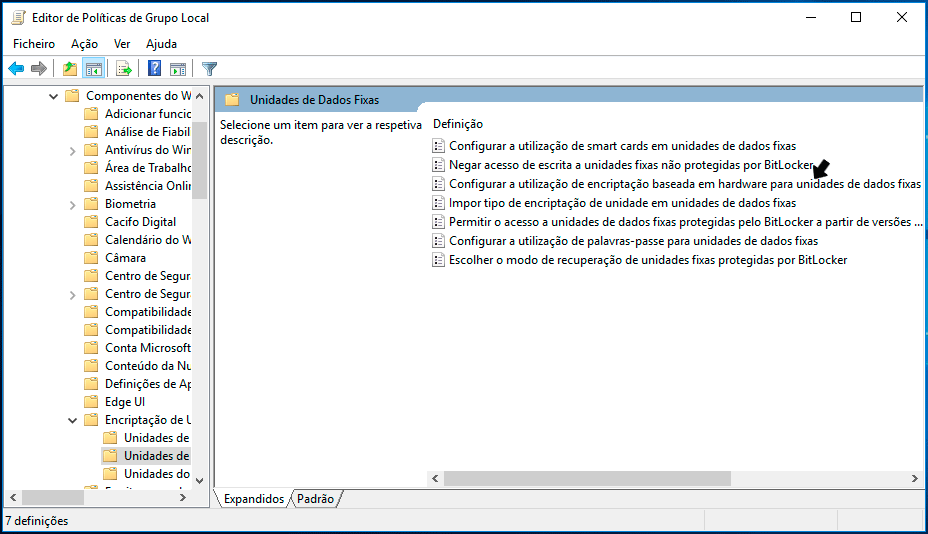The image size is (928, 534).
Task: Click the folder icon next to Biometria
Action: tap(91, 204)
